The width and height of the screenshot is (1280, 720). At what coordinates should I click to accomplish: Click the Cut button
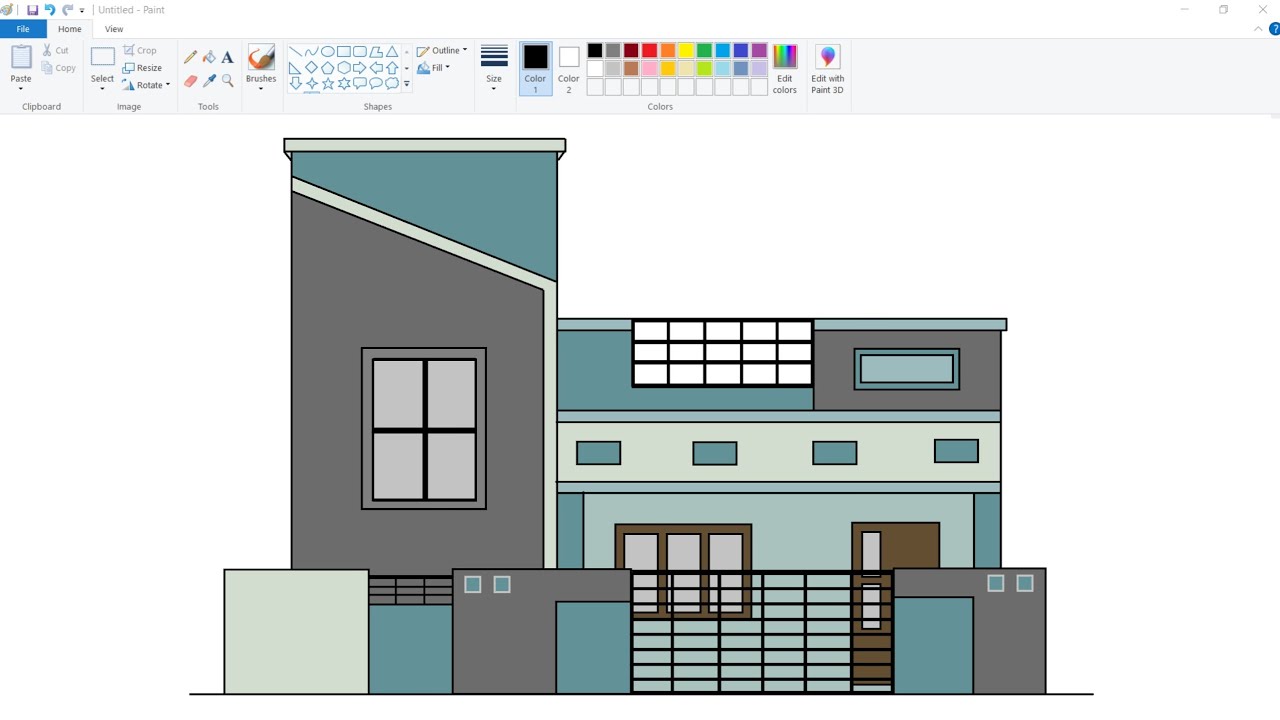pyautogui.click(x=56, y=50)
